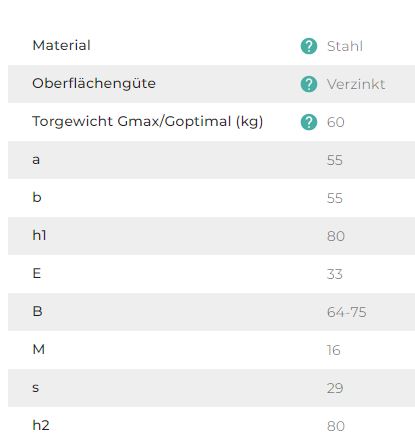Select the h2 row label
The width and height of the screenshot is (415, 443).
coord(41,425)
